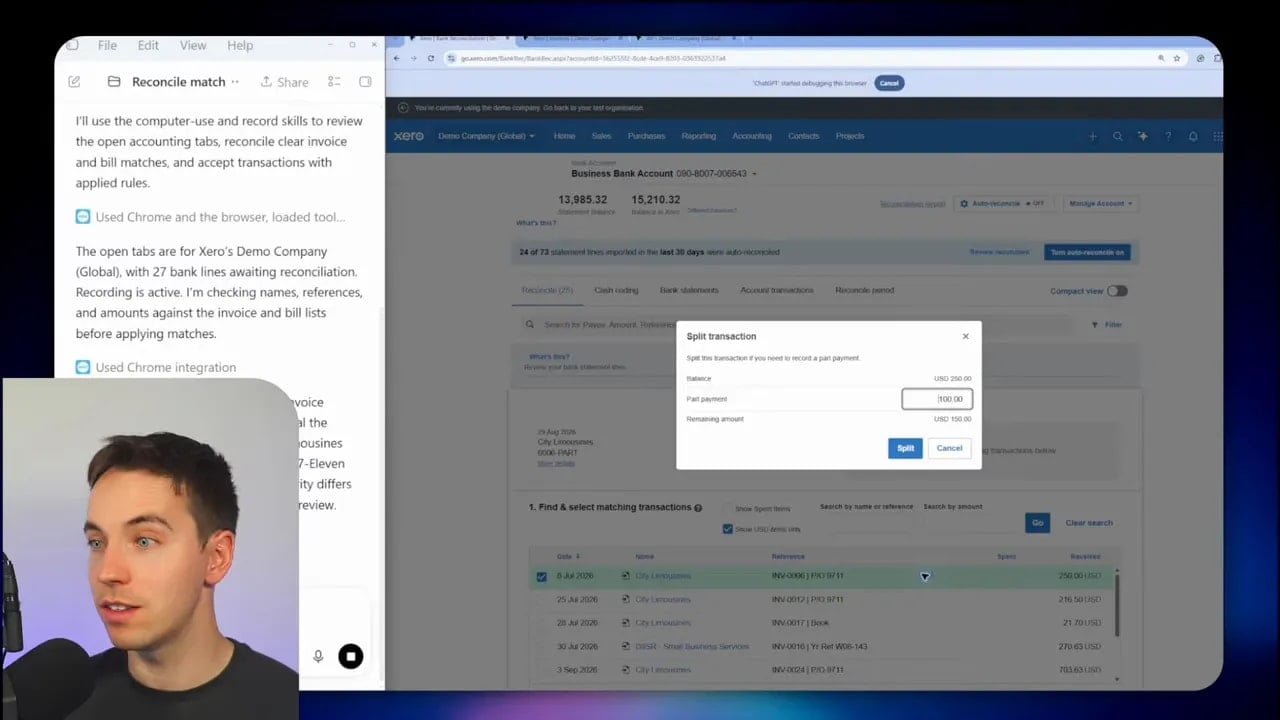Uncheck the 8 Jul 2026 INV-0006 row checkbox

[542, 576]
